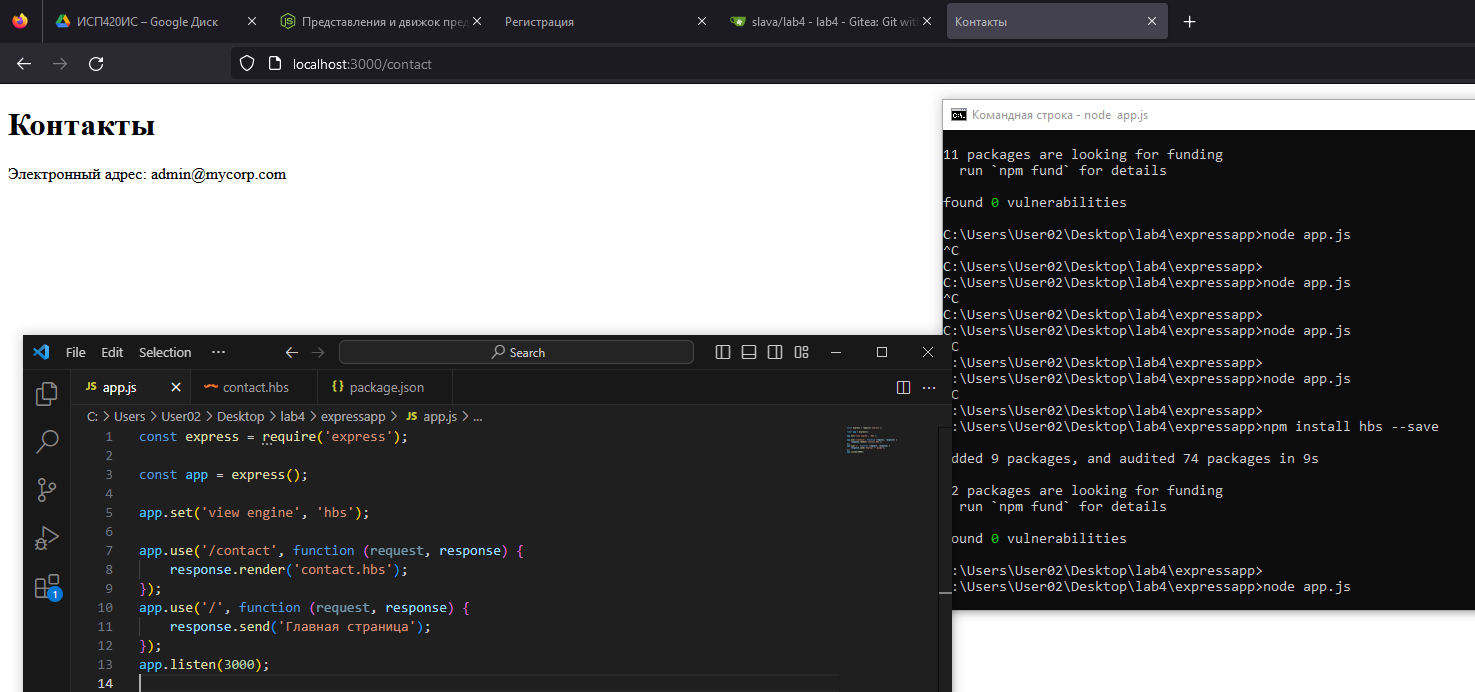Open the Run and Debug view
Viewport: 1475px width, 692px height.
(46, 538)
